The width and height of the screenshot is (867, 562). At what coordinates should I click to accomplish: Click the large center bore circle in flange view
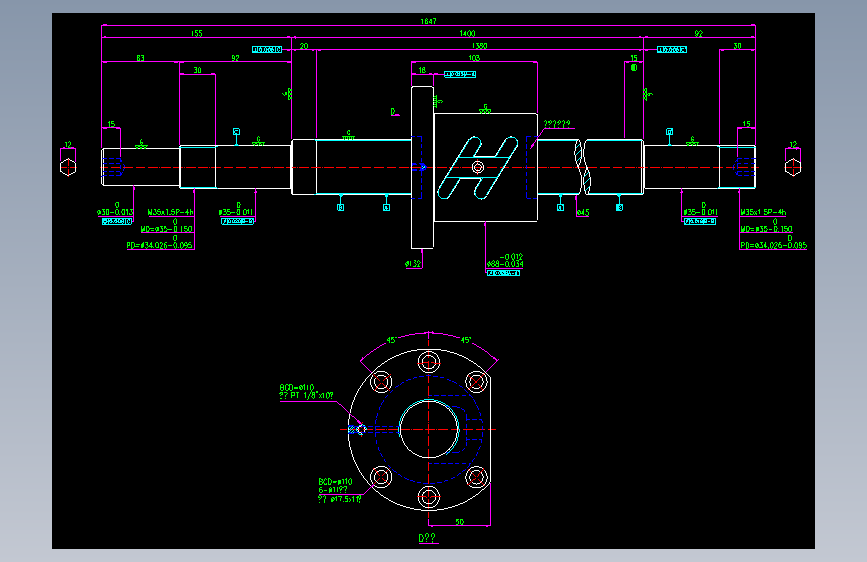(429, 429)
